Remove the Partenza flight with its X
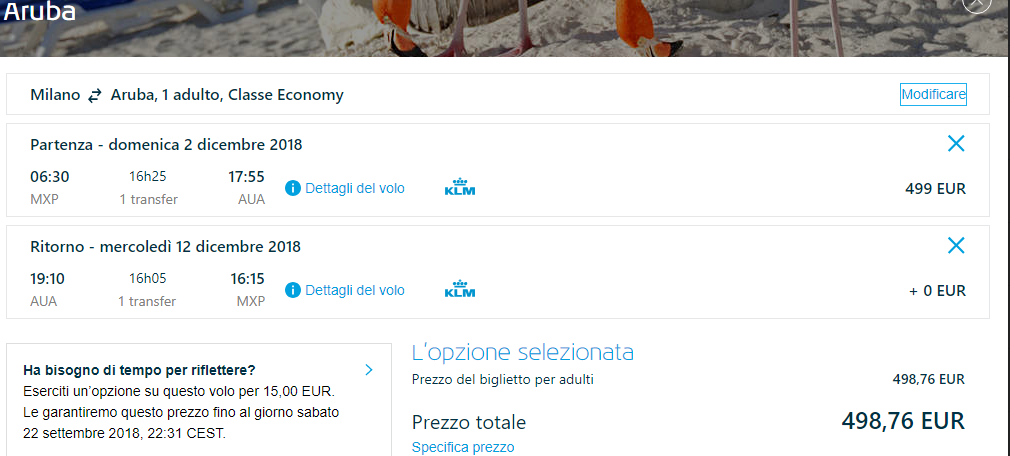 tap(956, 144)
